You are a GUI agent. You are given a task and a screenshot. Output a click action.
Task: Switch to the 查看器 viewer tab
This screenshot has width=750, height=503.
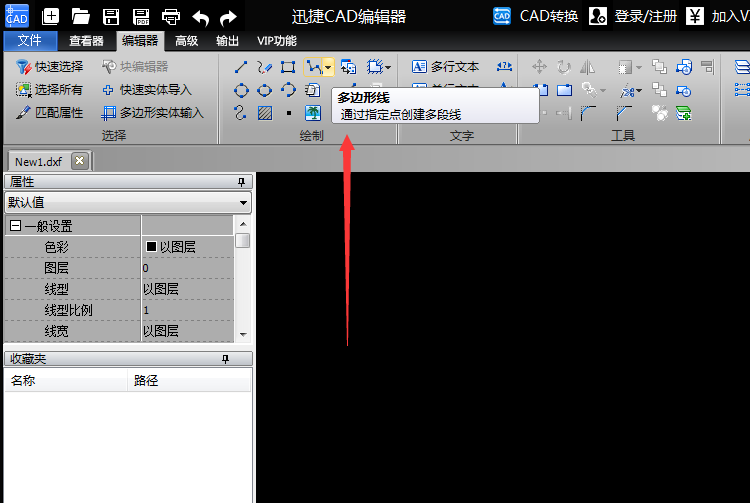tap(86, 41)
